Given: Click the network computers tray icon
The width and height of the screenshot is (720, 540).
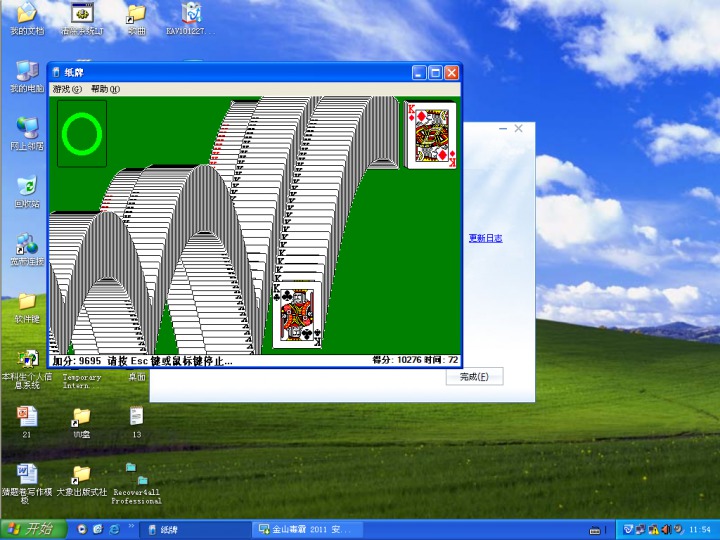Looking at the screenshot, I should coord(641,529).
